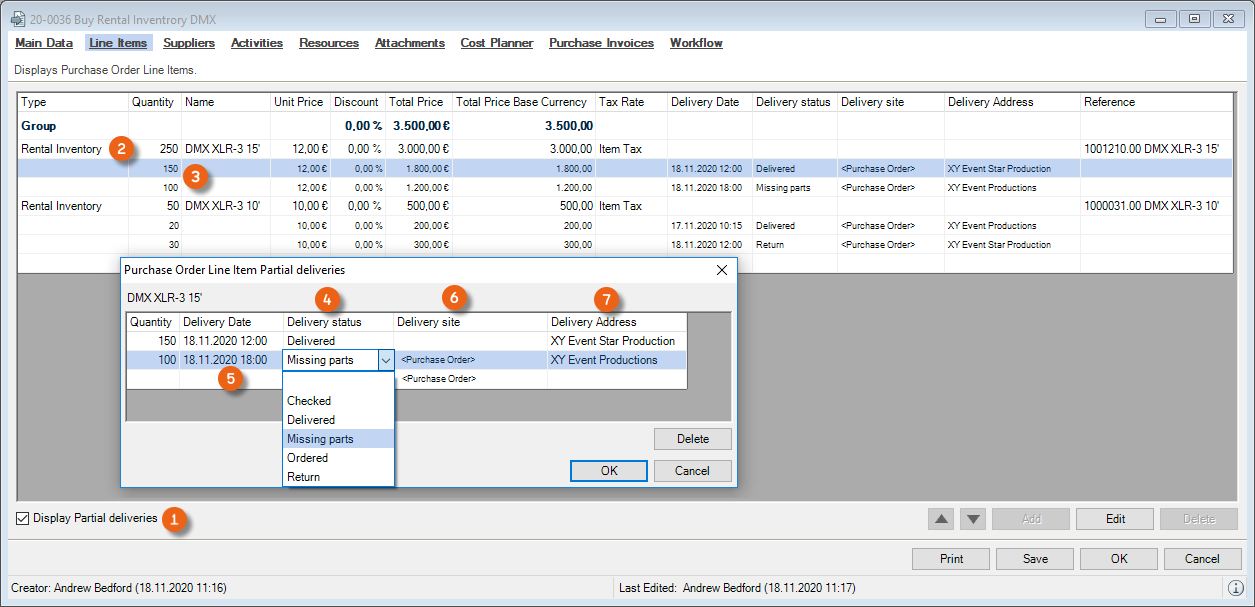The width and height of the screenshot is (1255, 607).
Task: Switch to the Suppliers tab
Action: click(189, 43)
